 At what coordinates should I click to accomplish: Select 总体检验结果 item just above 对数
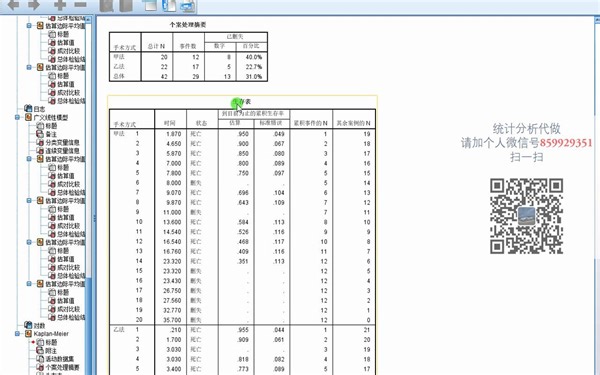71,317
